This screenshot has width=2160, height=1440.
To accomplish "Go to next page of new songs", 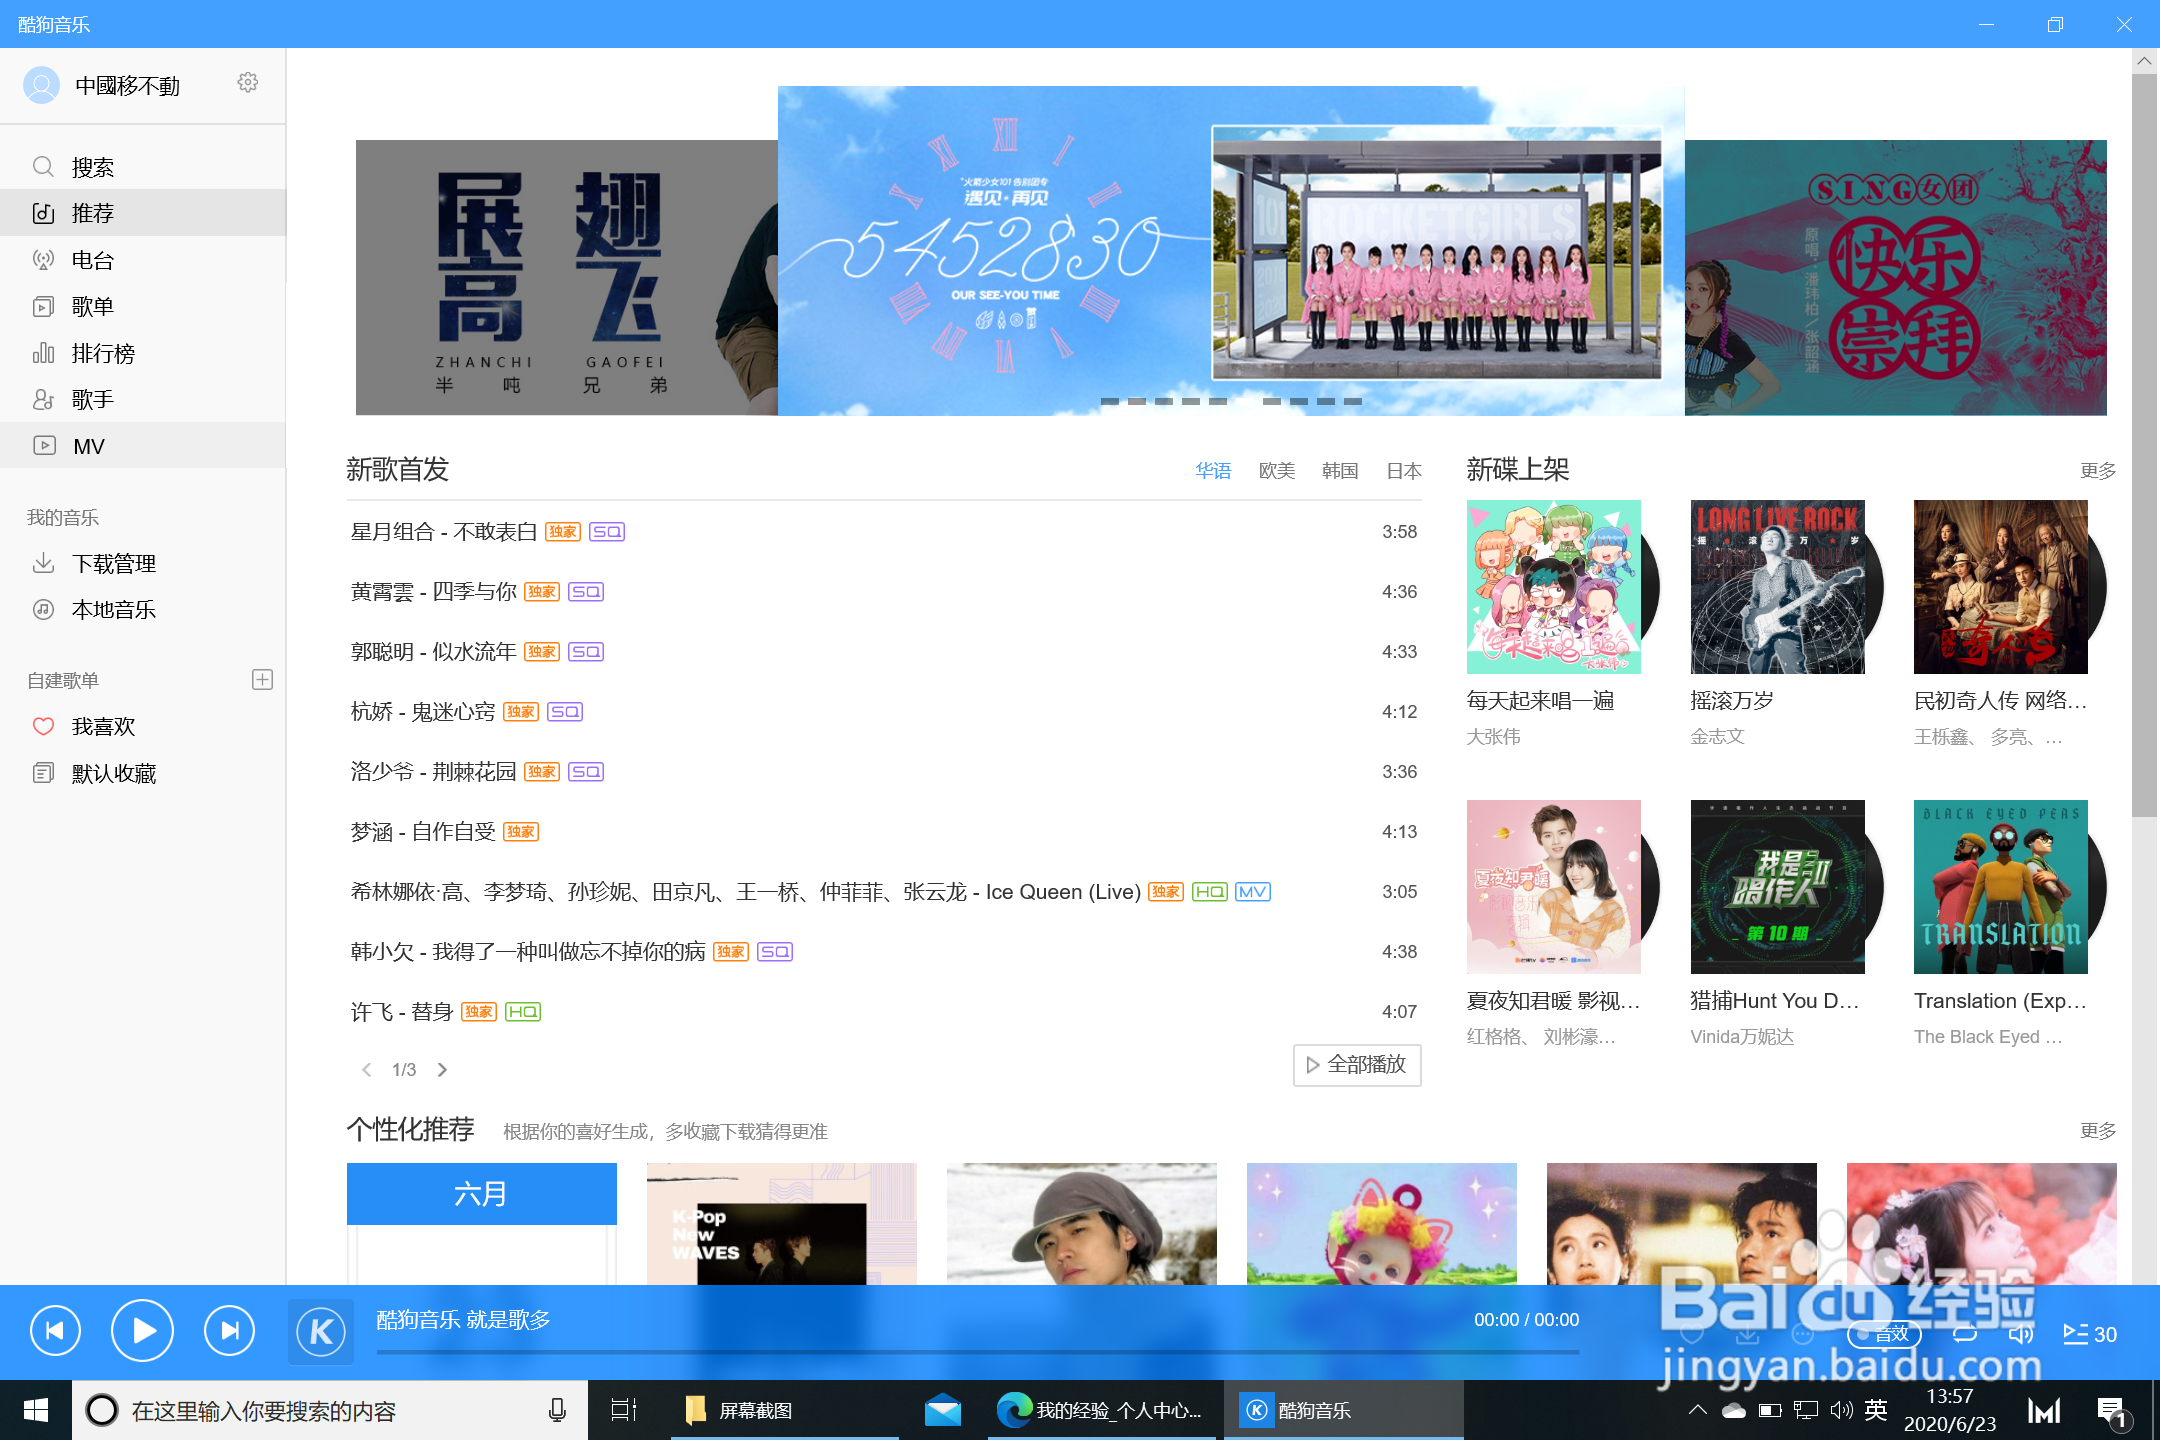I will (x=443, y=1070).
